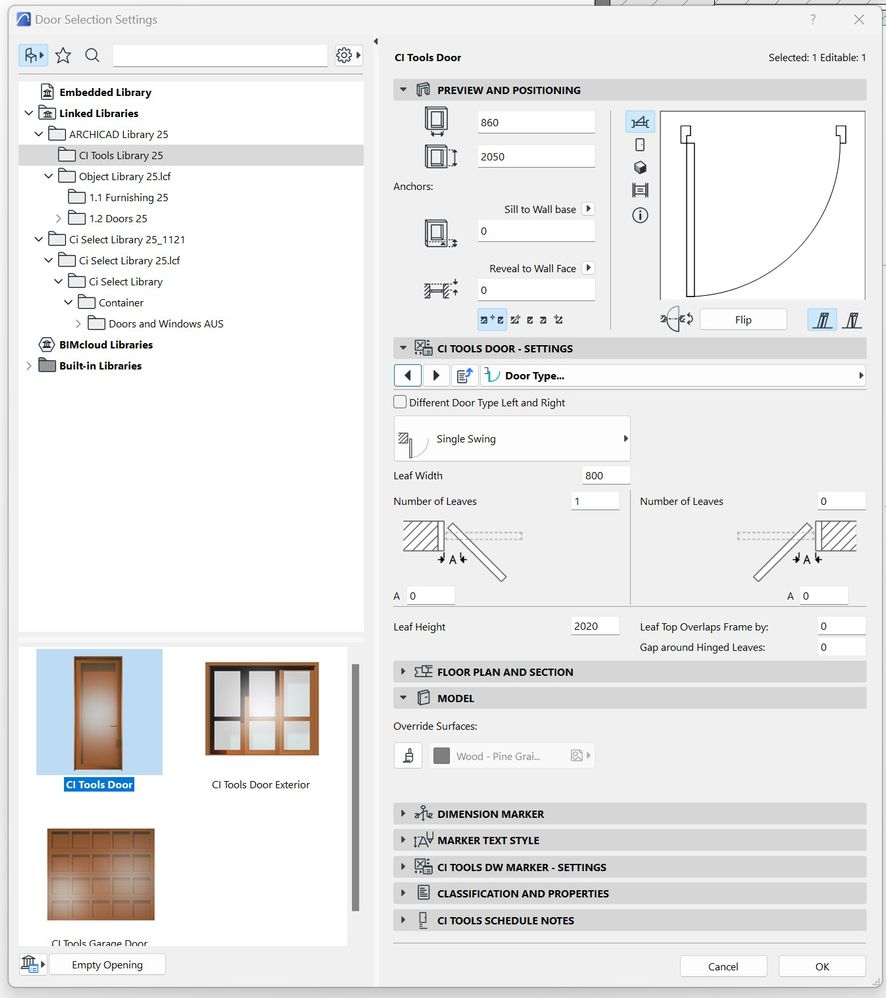Open Sill to Wall base anchor menu

click(x=589, y=209)
